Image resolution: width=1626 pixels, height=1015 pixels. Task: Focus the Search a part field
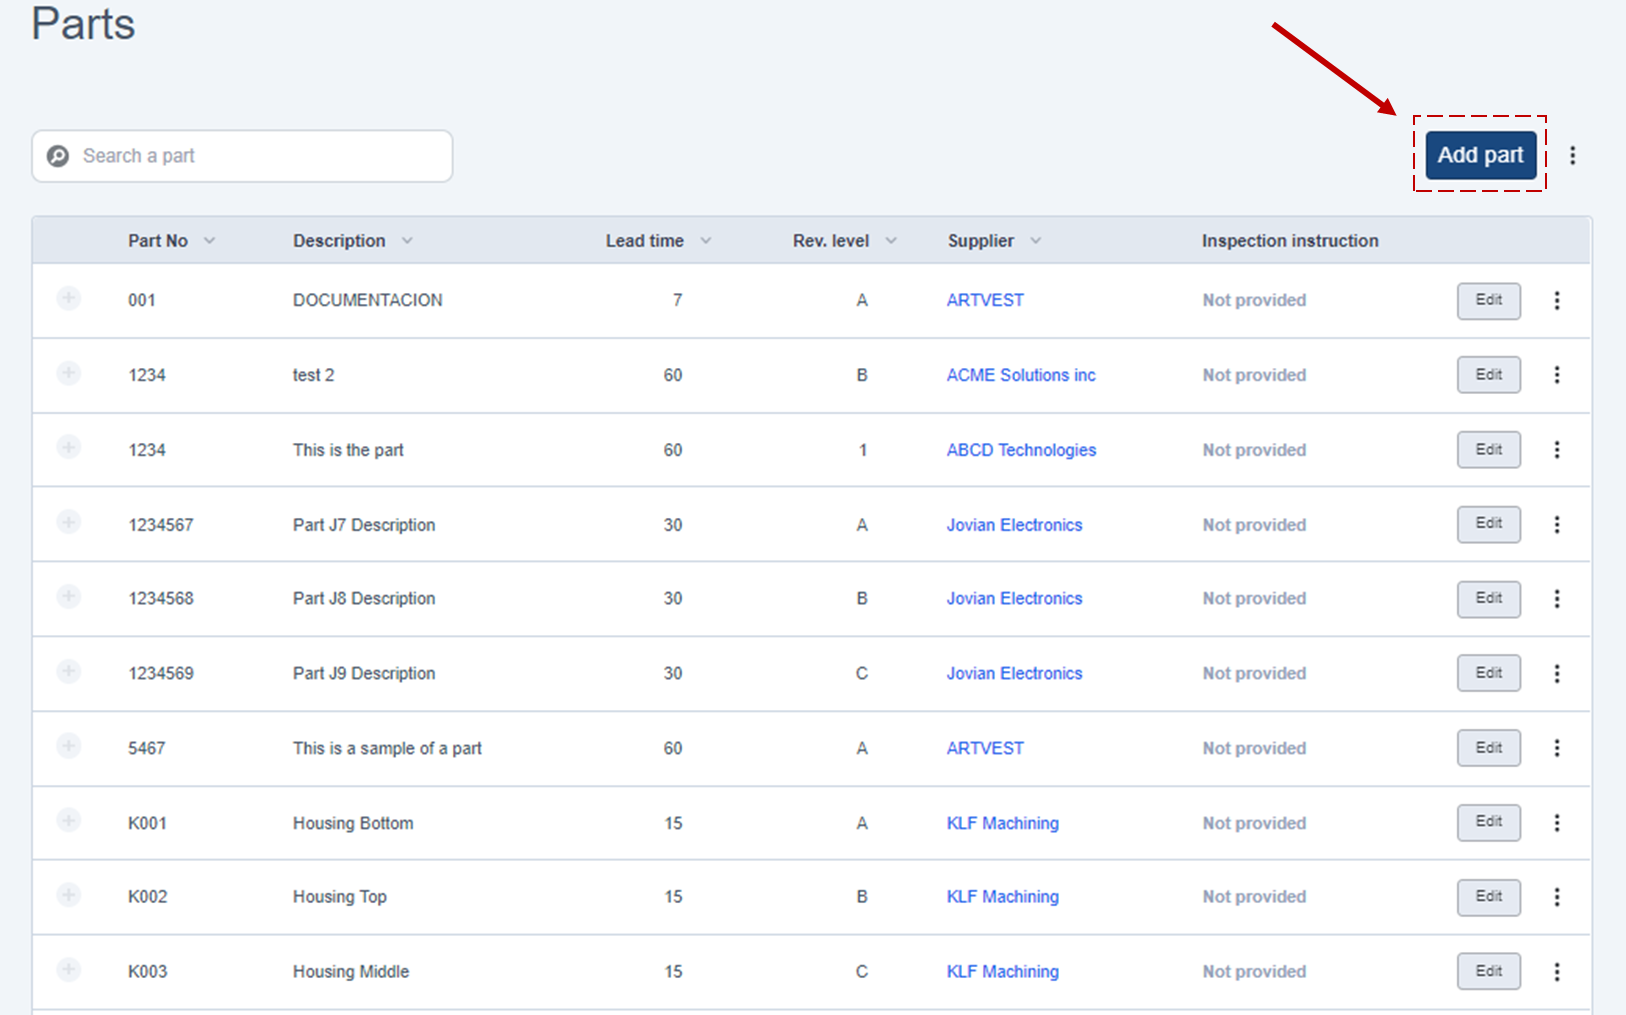click(x=242, y=156)
